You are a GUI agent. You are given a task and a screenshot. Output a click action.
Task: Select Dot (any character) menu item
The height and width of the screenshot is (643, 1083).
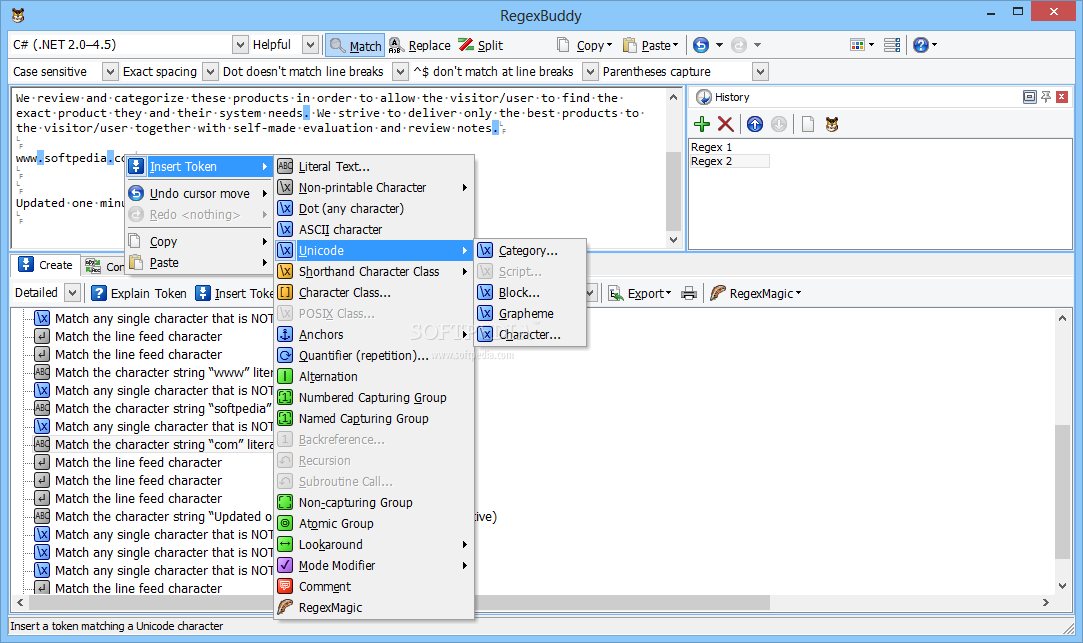pyautogui.click(x=374, y=209)
